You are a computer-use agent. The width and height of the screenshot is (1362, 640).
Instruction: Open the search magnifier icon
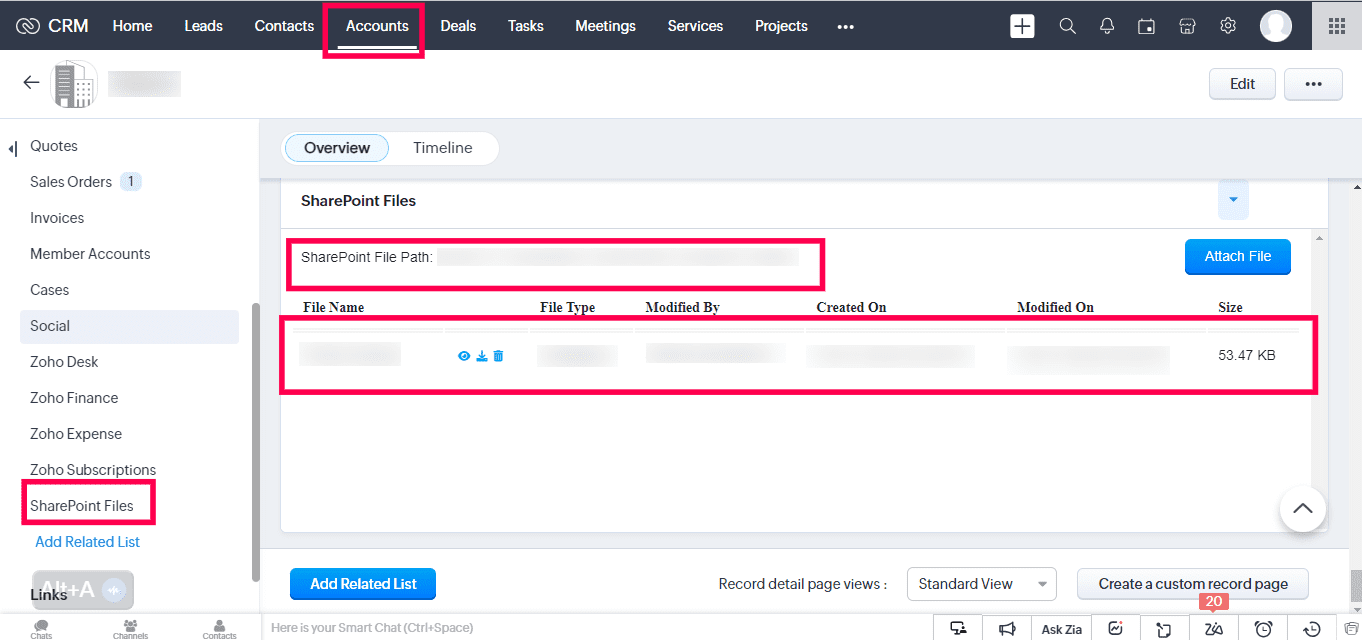pos(1067,26)
